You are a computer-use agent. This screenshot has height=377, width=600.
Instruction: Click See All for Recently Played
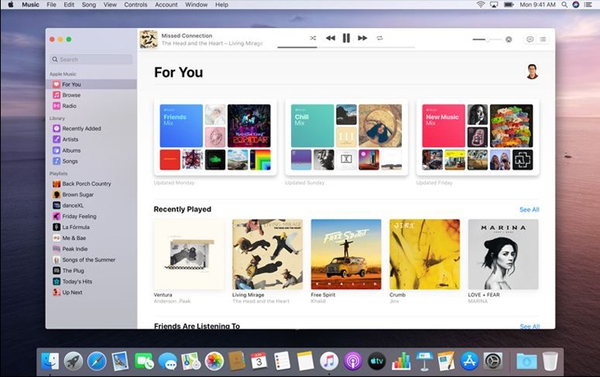pyautogui.click(x=529, y=210)
